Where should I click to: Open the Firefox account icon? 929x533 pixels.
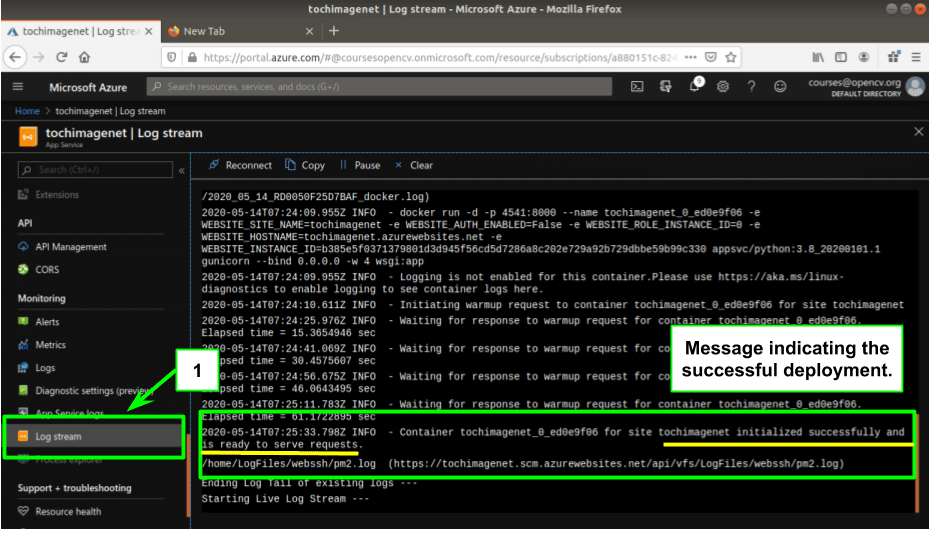[864, 57]
